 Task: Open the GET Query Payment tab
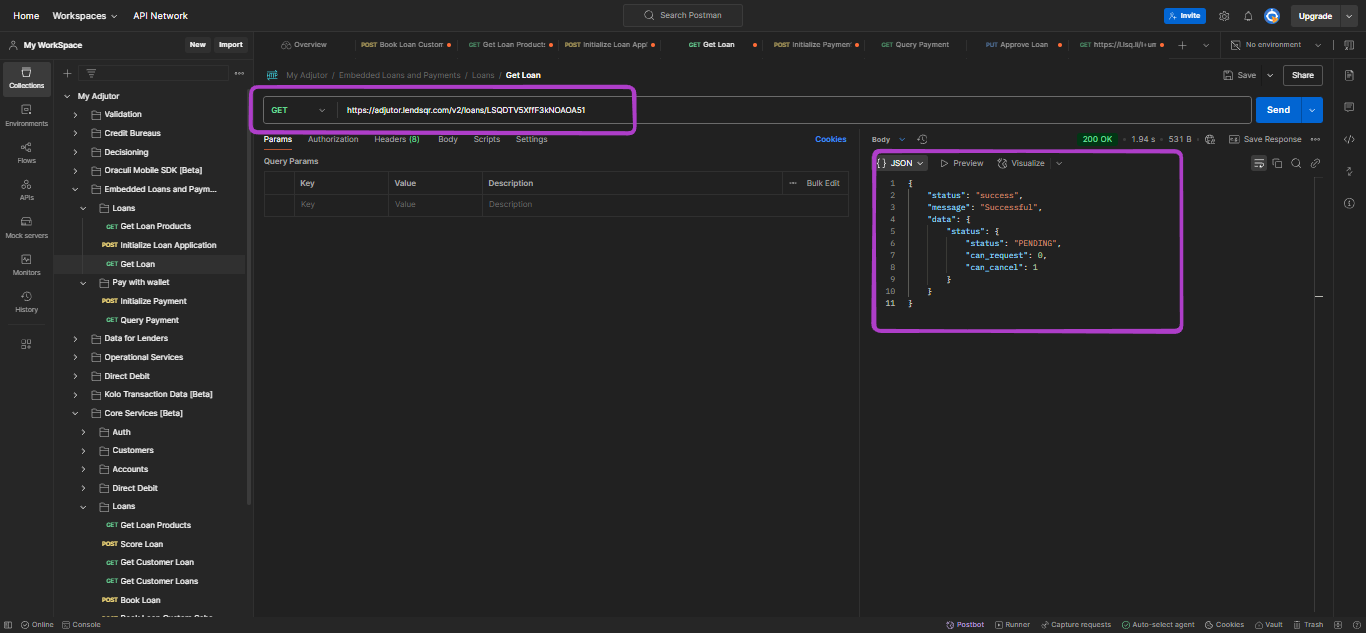pos(915,45)
